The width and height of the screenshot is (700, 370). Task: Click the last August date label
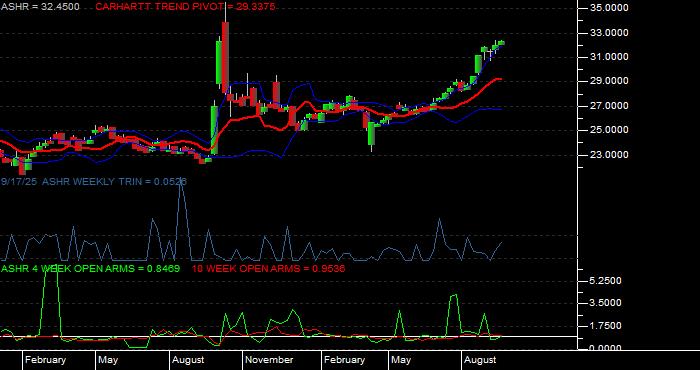point(480,360)
